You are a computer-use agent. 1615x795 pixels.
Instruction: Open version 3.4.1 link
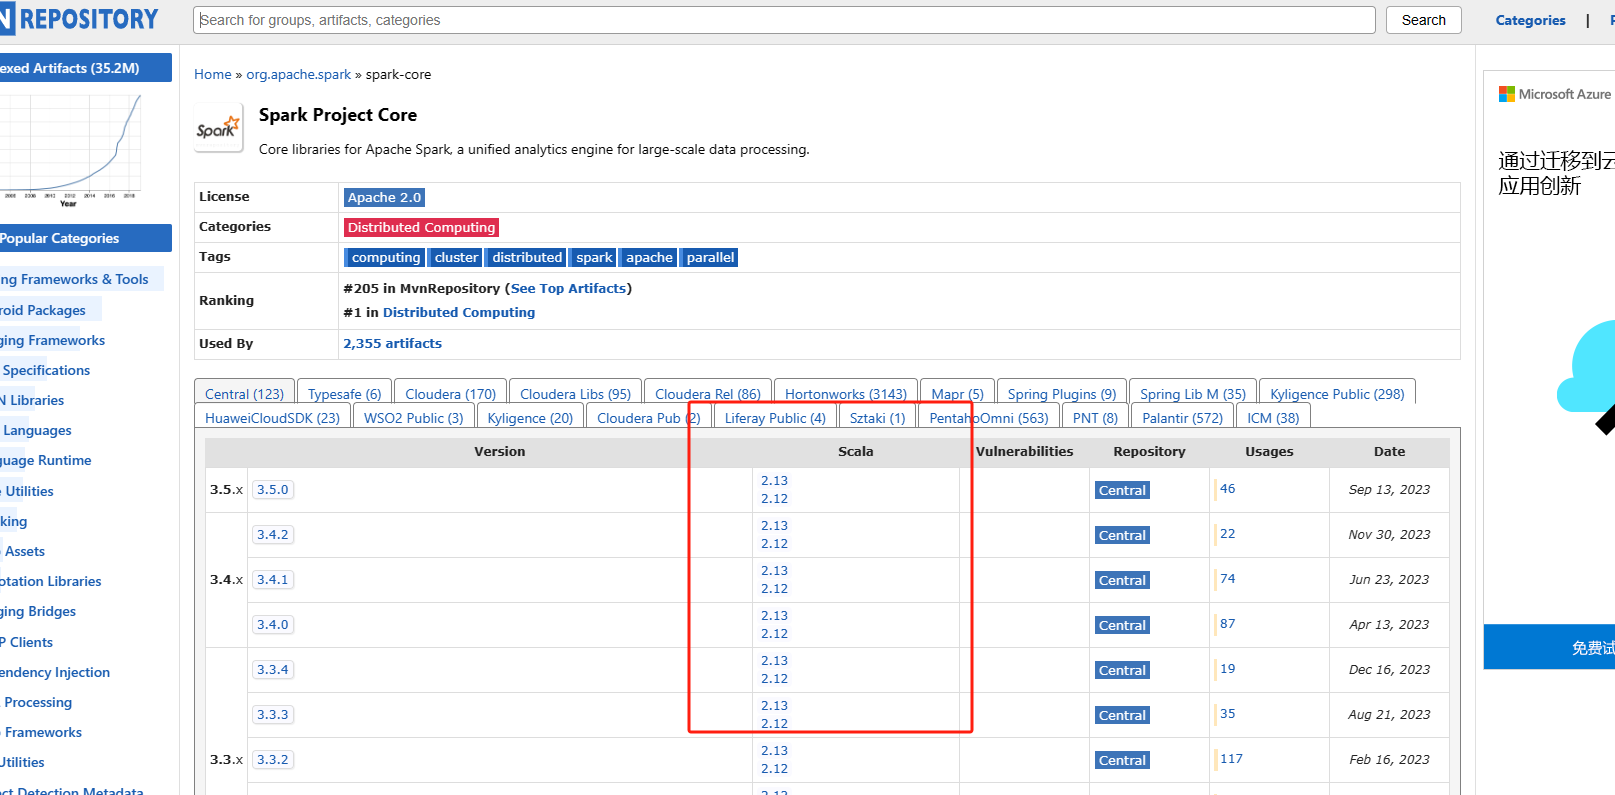[272, 580]
